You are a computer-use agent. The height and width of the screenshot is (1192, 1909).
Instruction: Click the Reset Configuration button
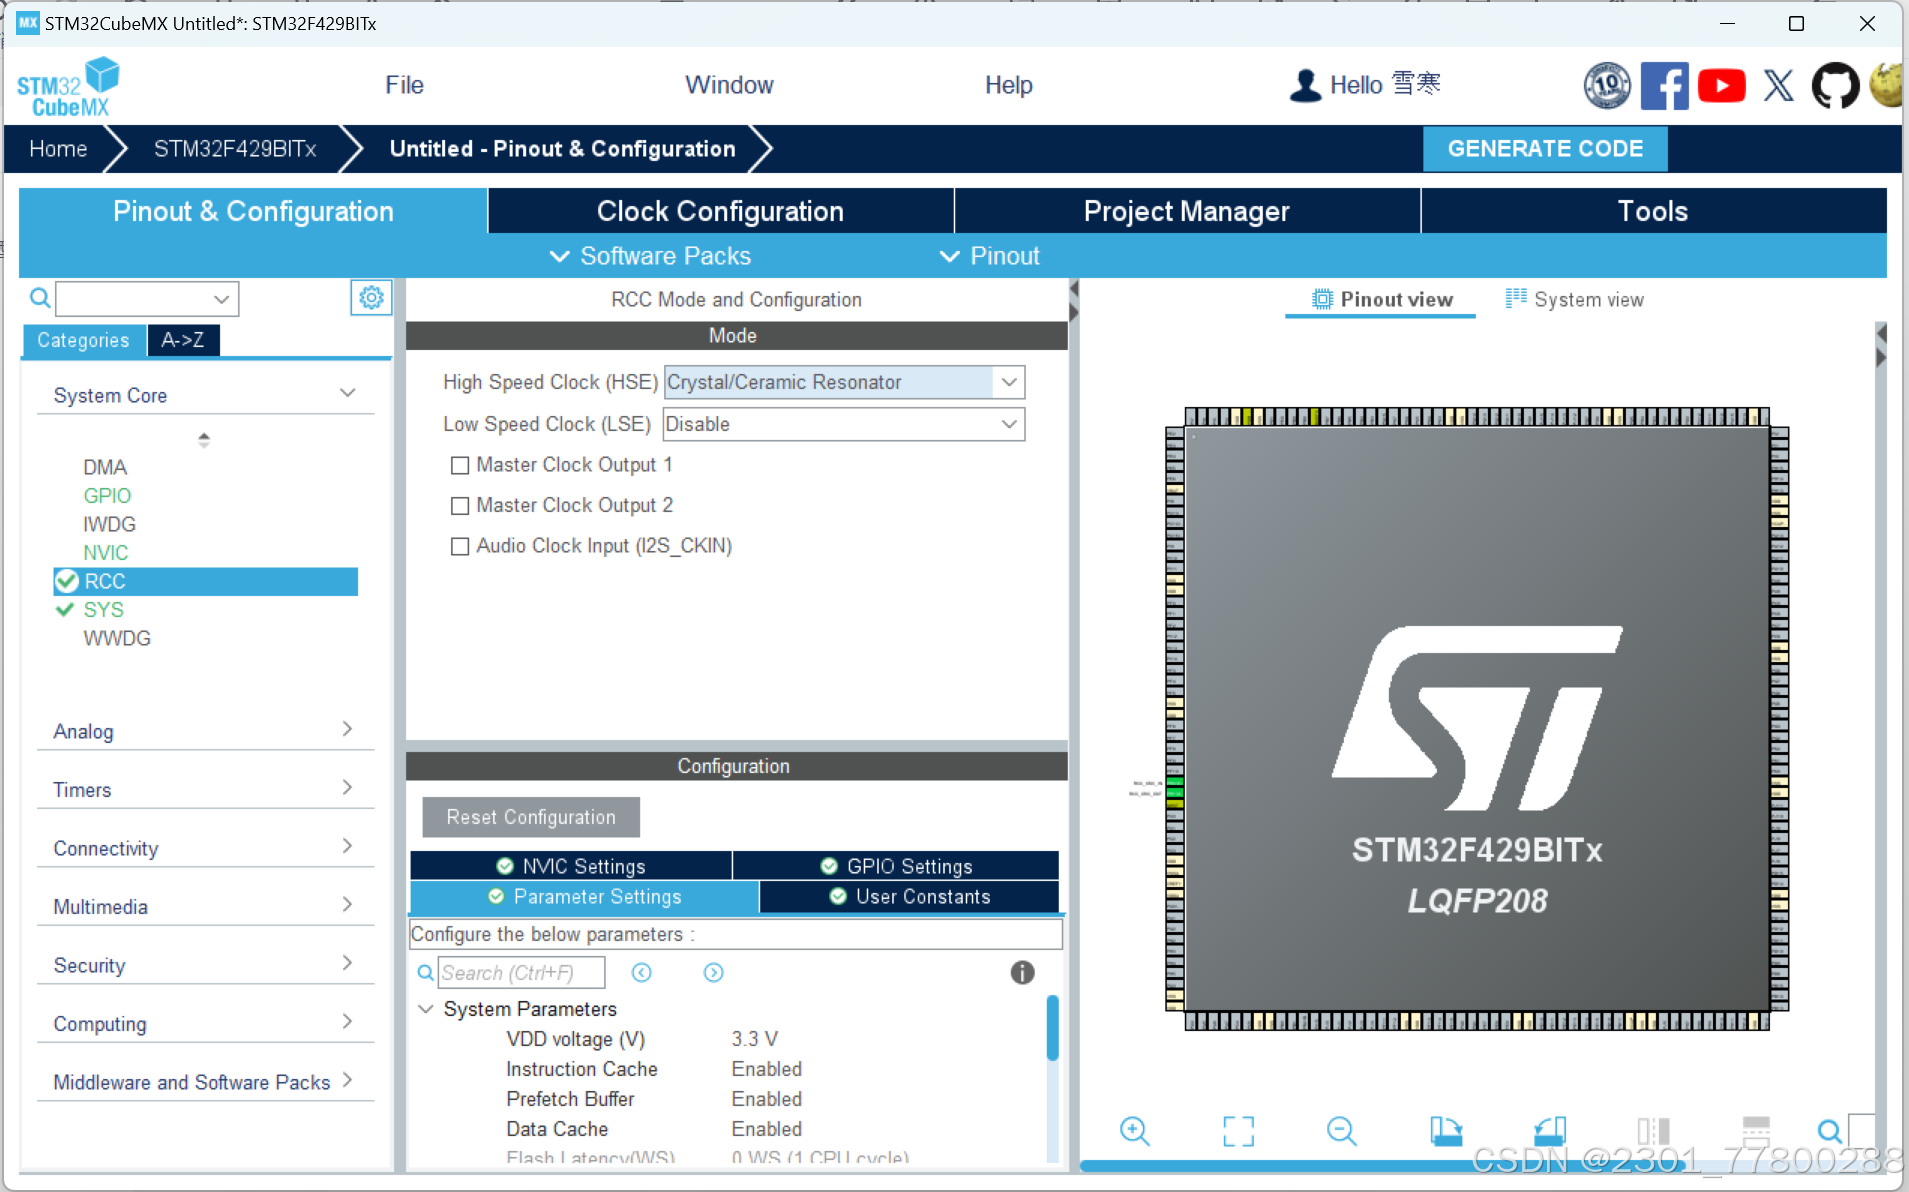[531, 817]
